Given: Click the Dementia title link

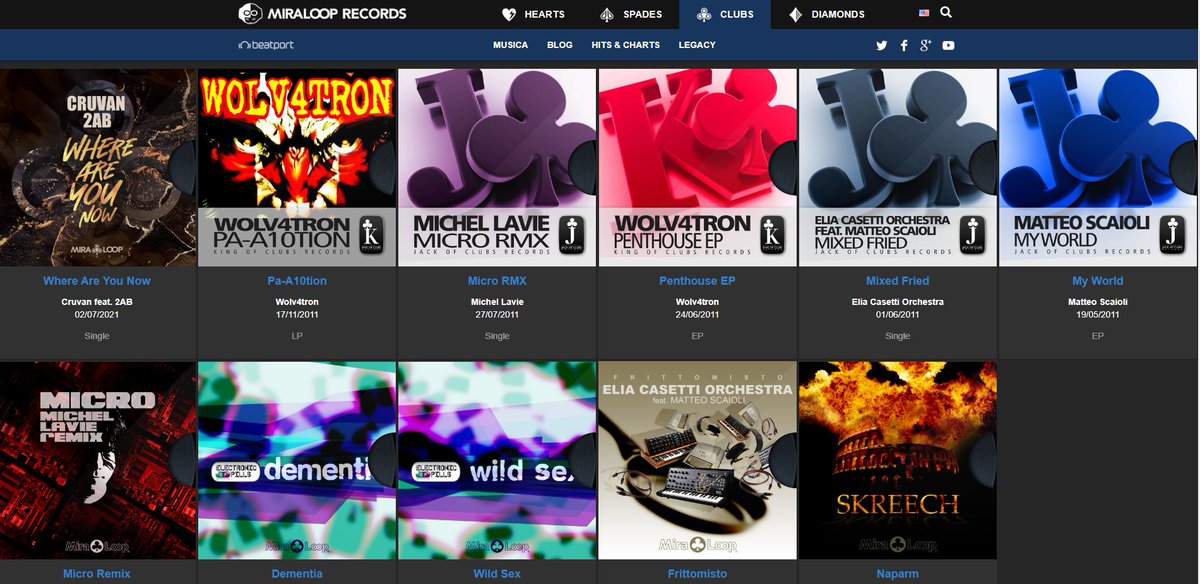Looking at the screenshot, I should (x=297, y=574).
